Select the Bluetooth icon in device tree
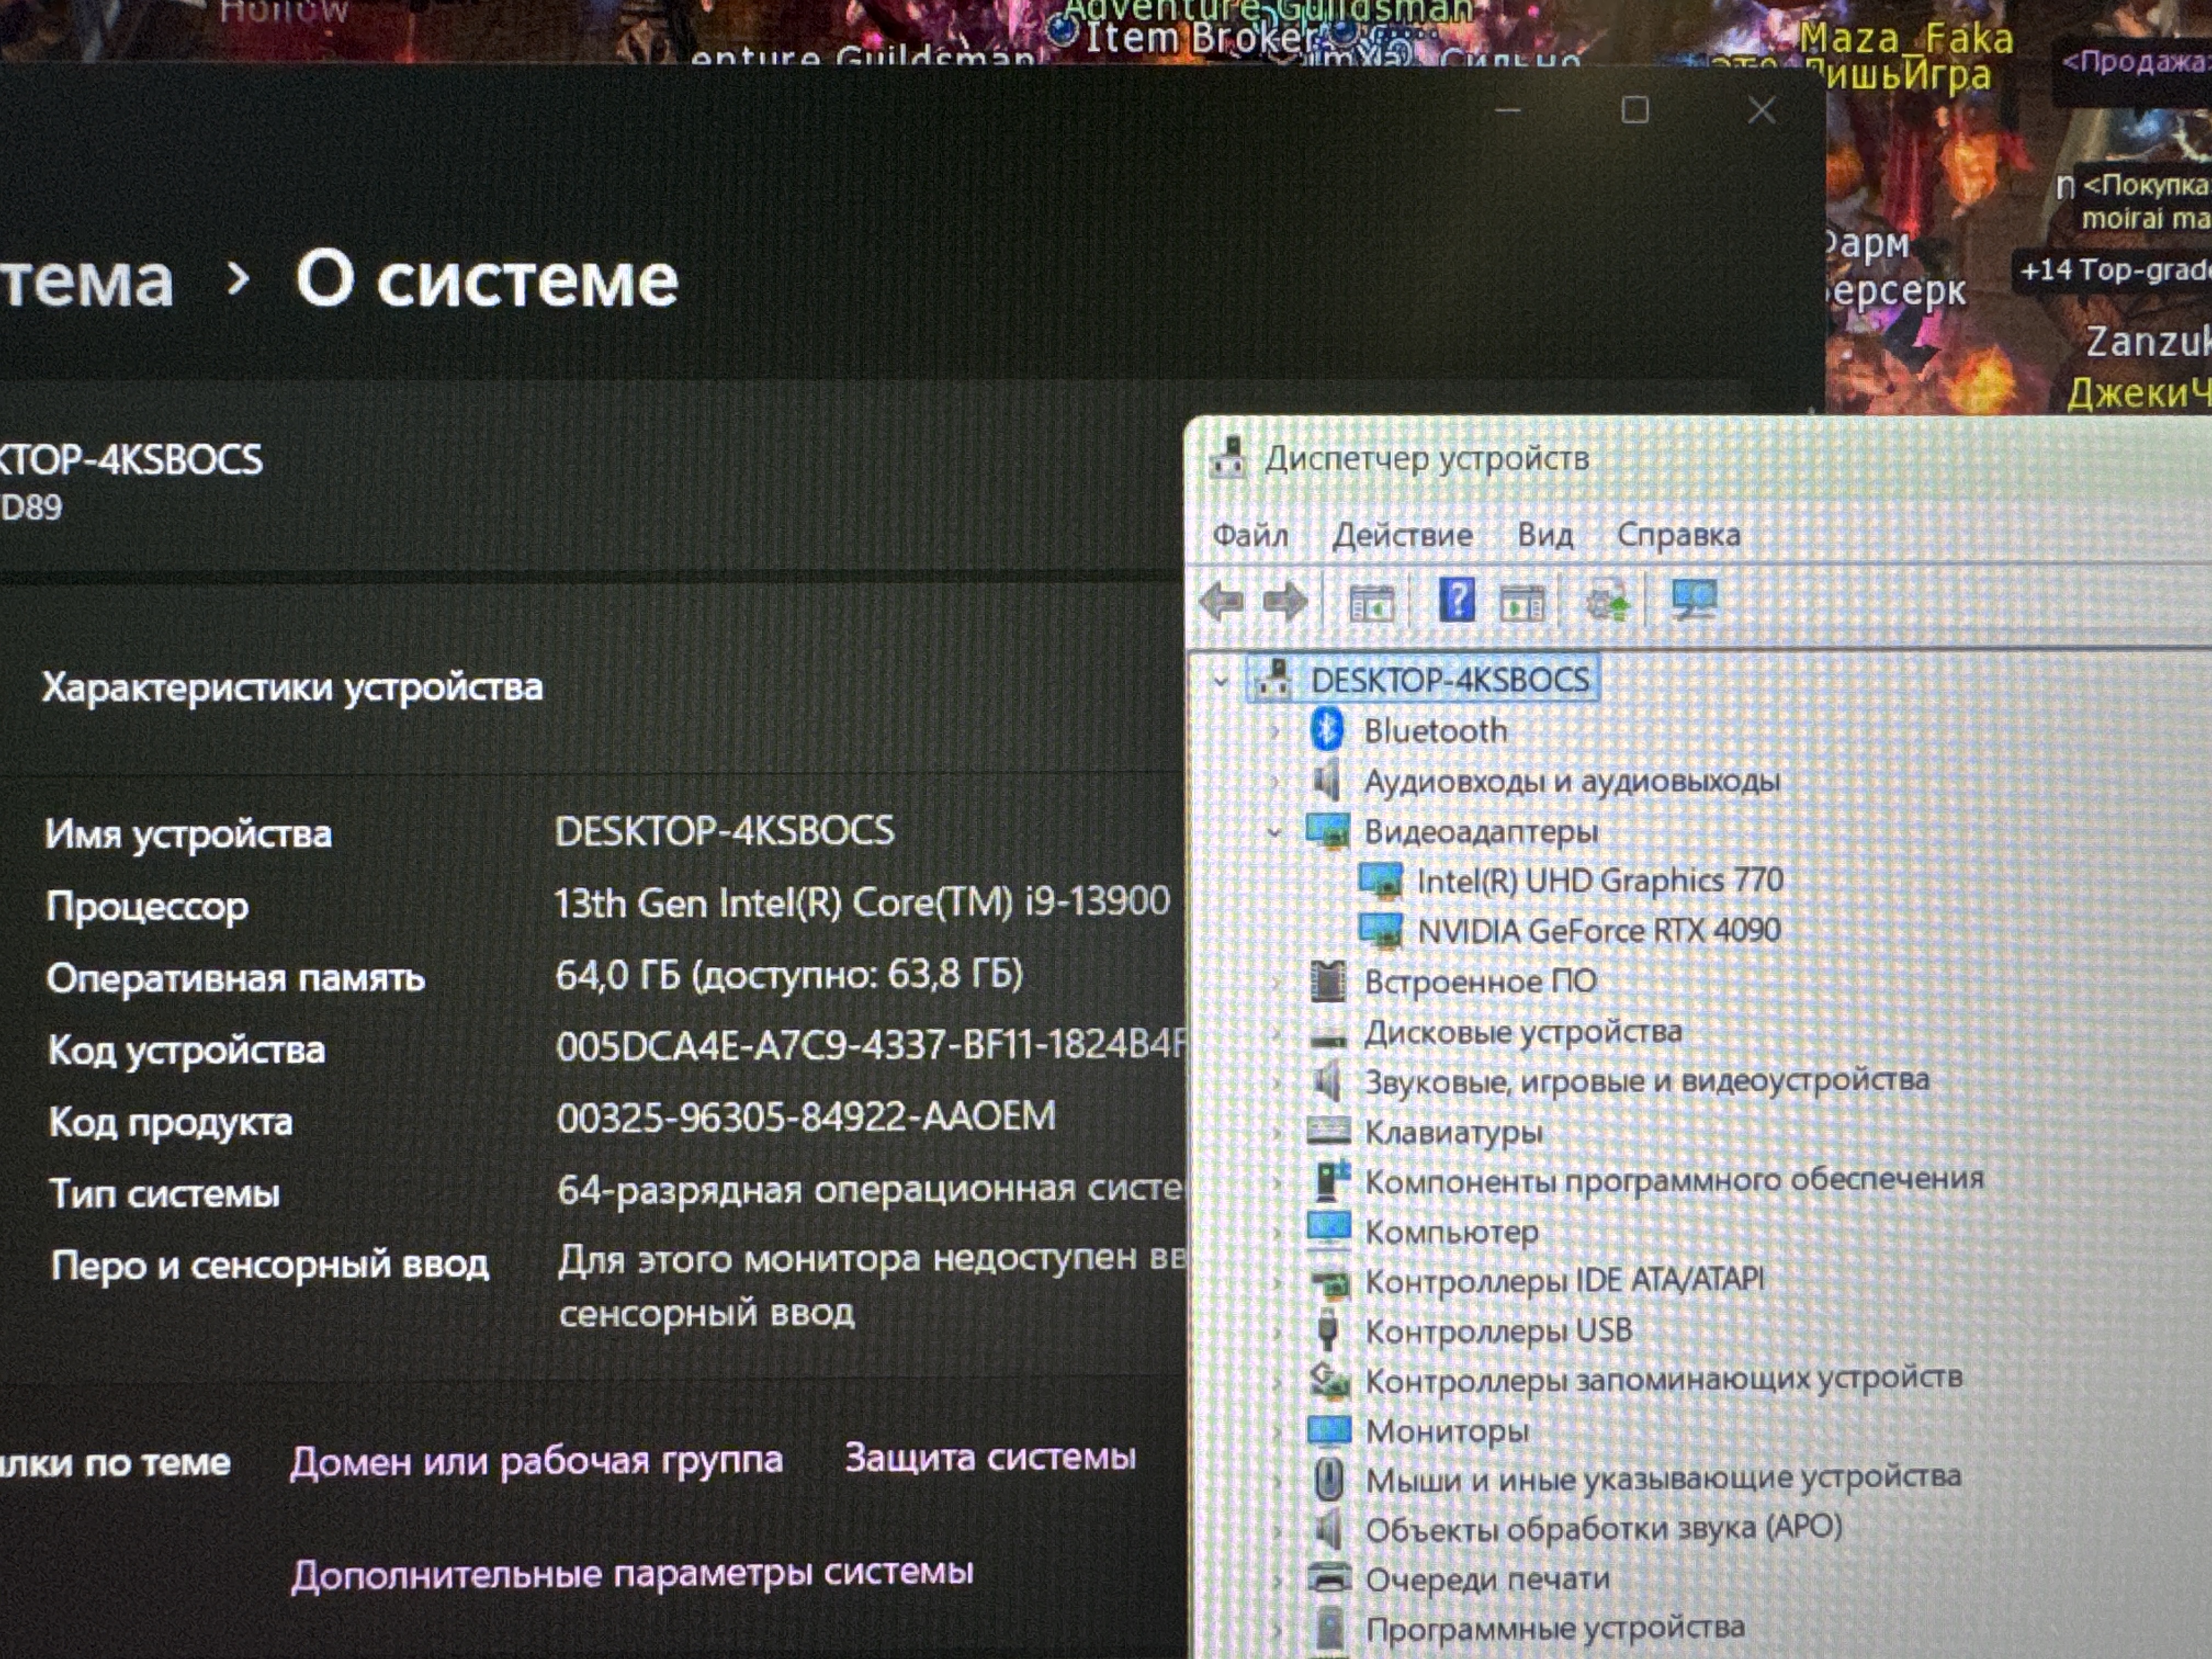 [1327, 729]
